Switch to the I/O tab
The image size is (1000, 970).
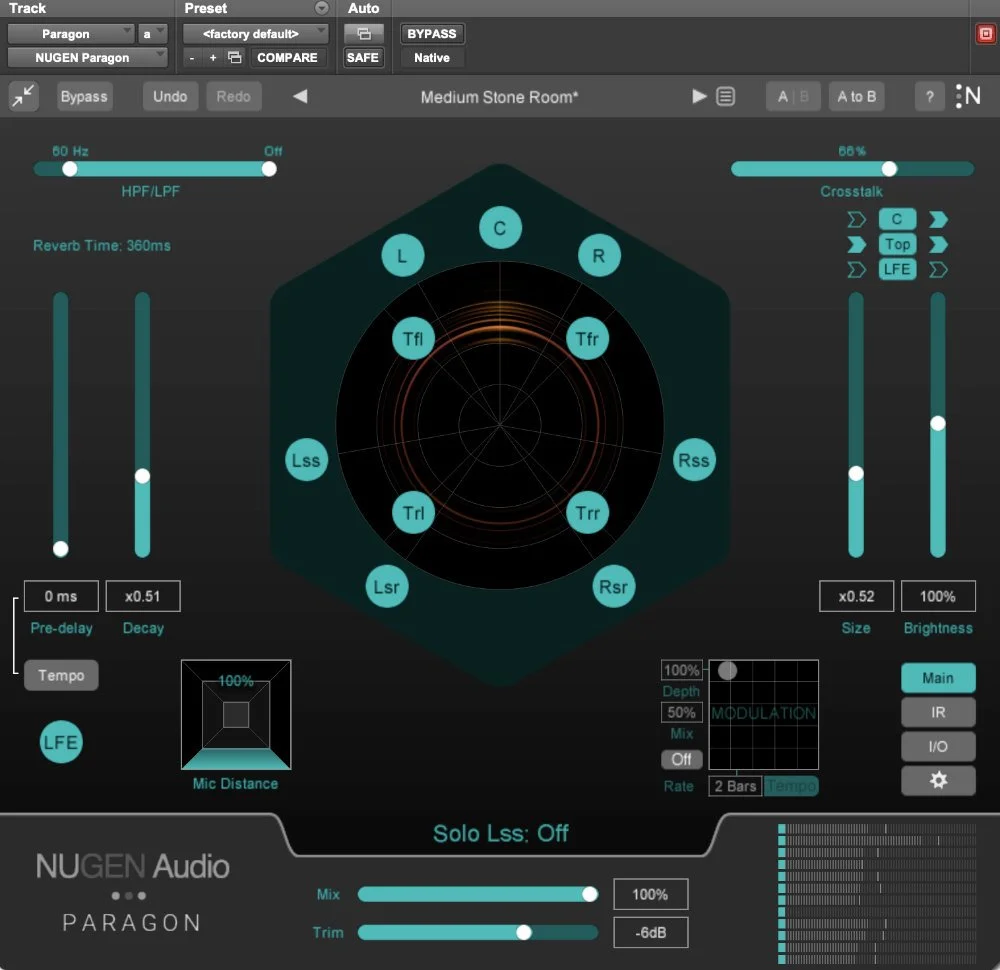tap(938, 746)
